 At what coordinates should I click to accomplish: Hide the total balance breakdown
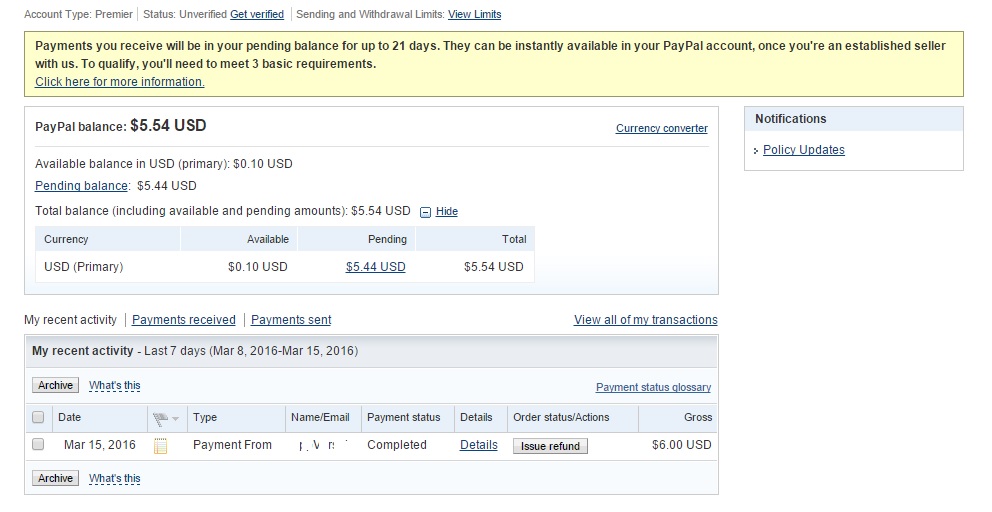pos(447,212)
